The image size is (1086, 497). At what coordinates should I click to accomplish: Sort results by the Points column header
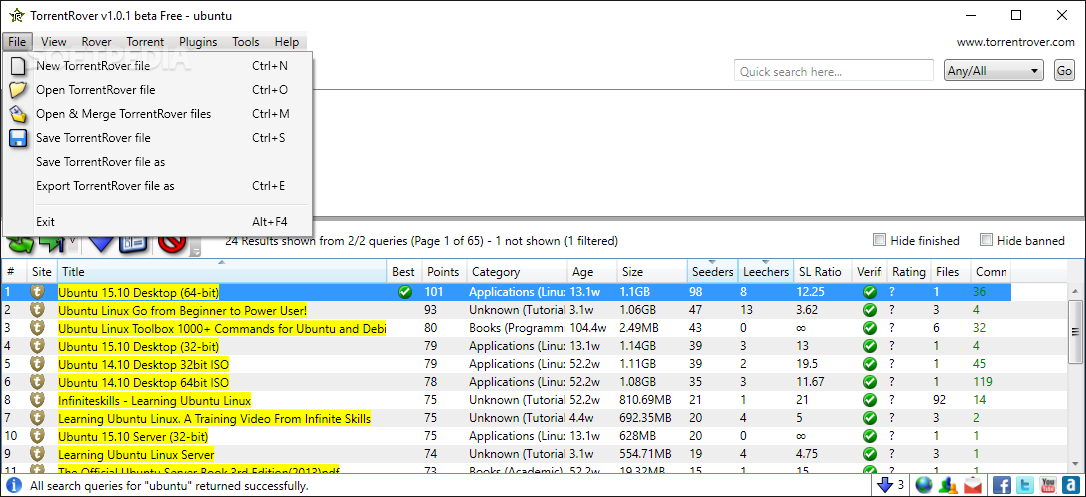[444, 271]
